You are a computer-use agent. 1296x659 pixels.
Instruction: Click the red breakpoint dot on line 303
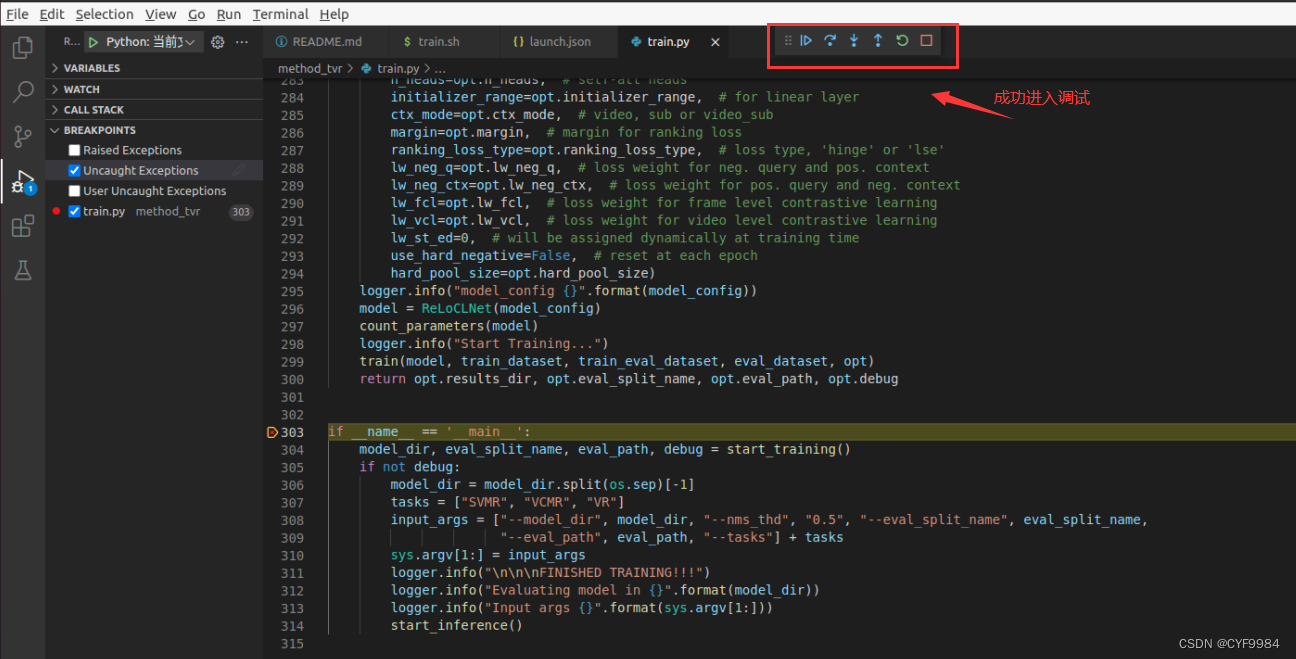click(270, 432)
